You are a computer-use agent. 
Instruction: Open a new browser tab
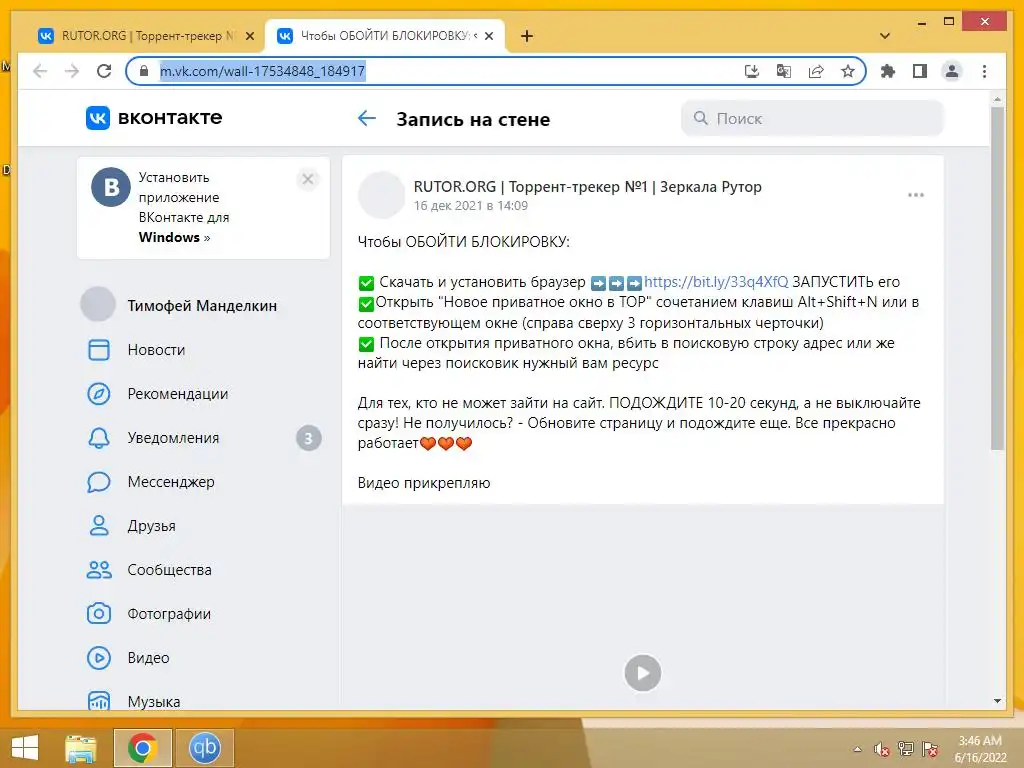coord(527,36)
